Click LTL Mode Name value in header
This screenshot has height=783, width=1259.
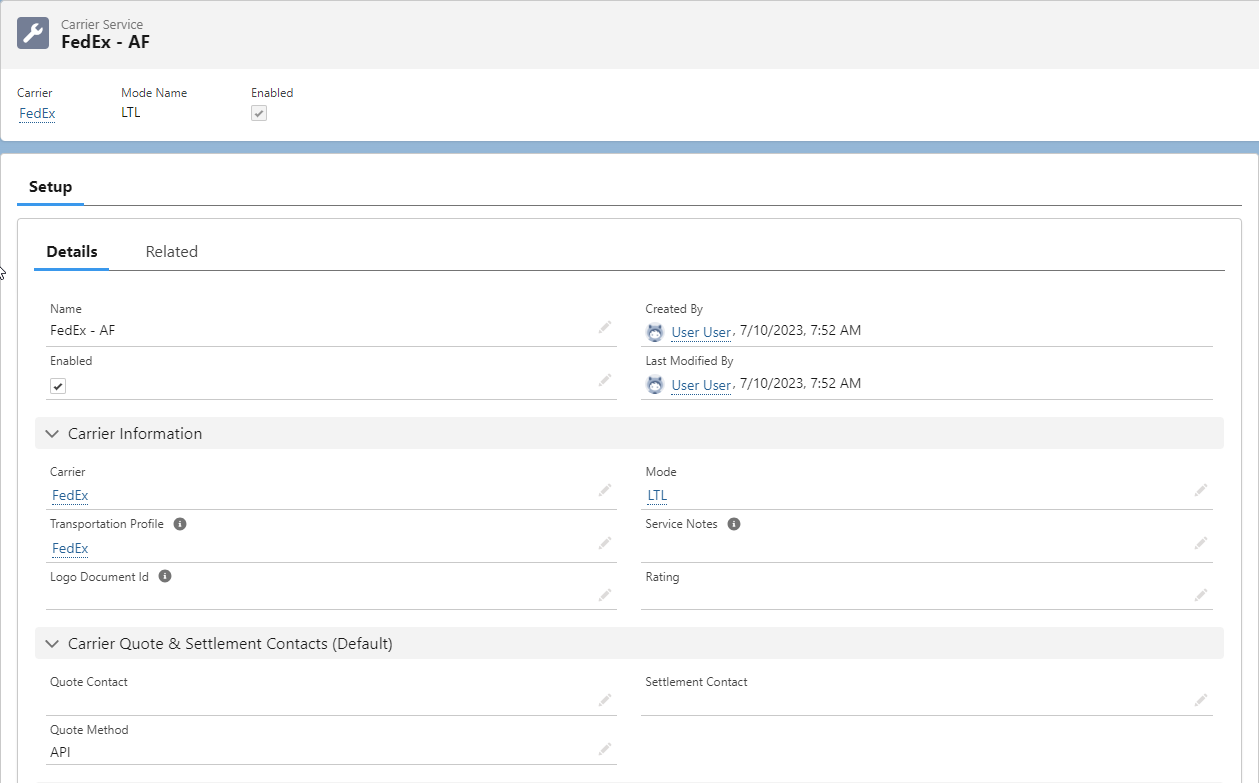coord(131,112)
